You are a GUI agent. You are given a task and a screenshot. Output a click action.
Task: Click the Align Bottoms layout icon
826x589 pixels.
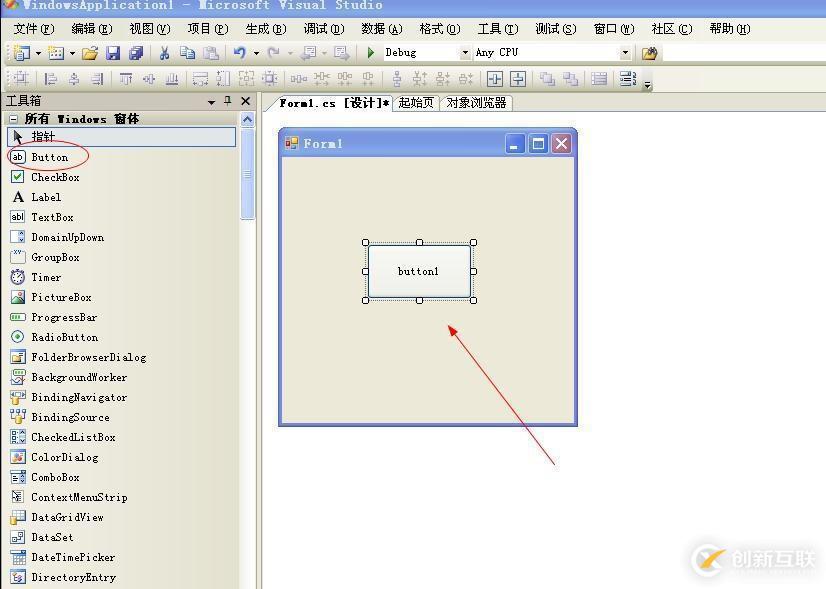click(172, 79)
